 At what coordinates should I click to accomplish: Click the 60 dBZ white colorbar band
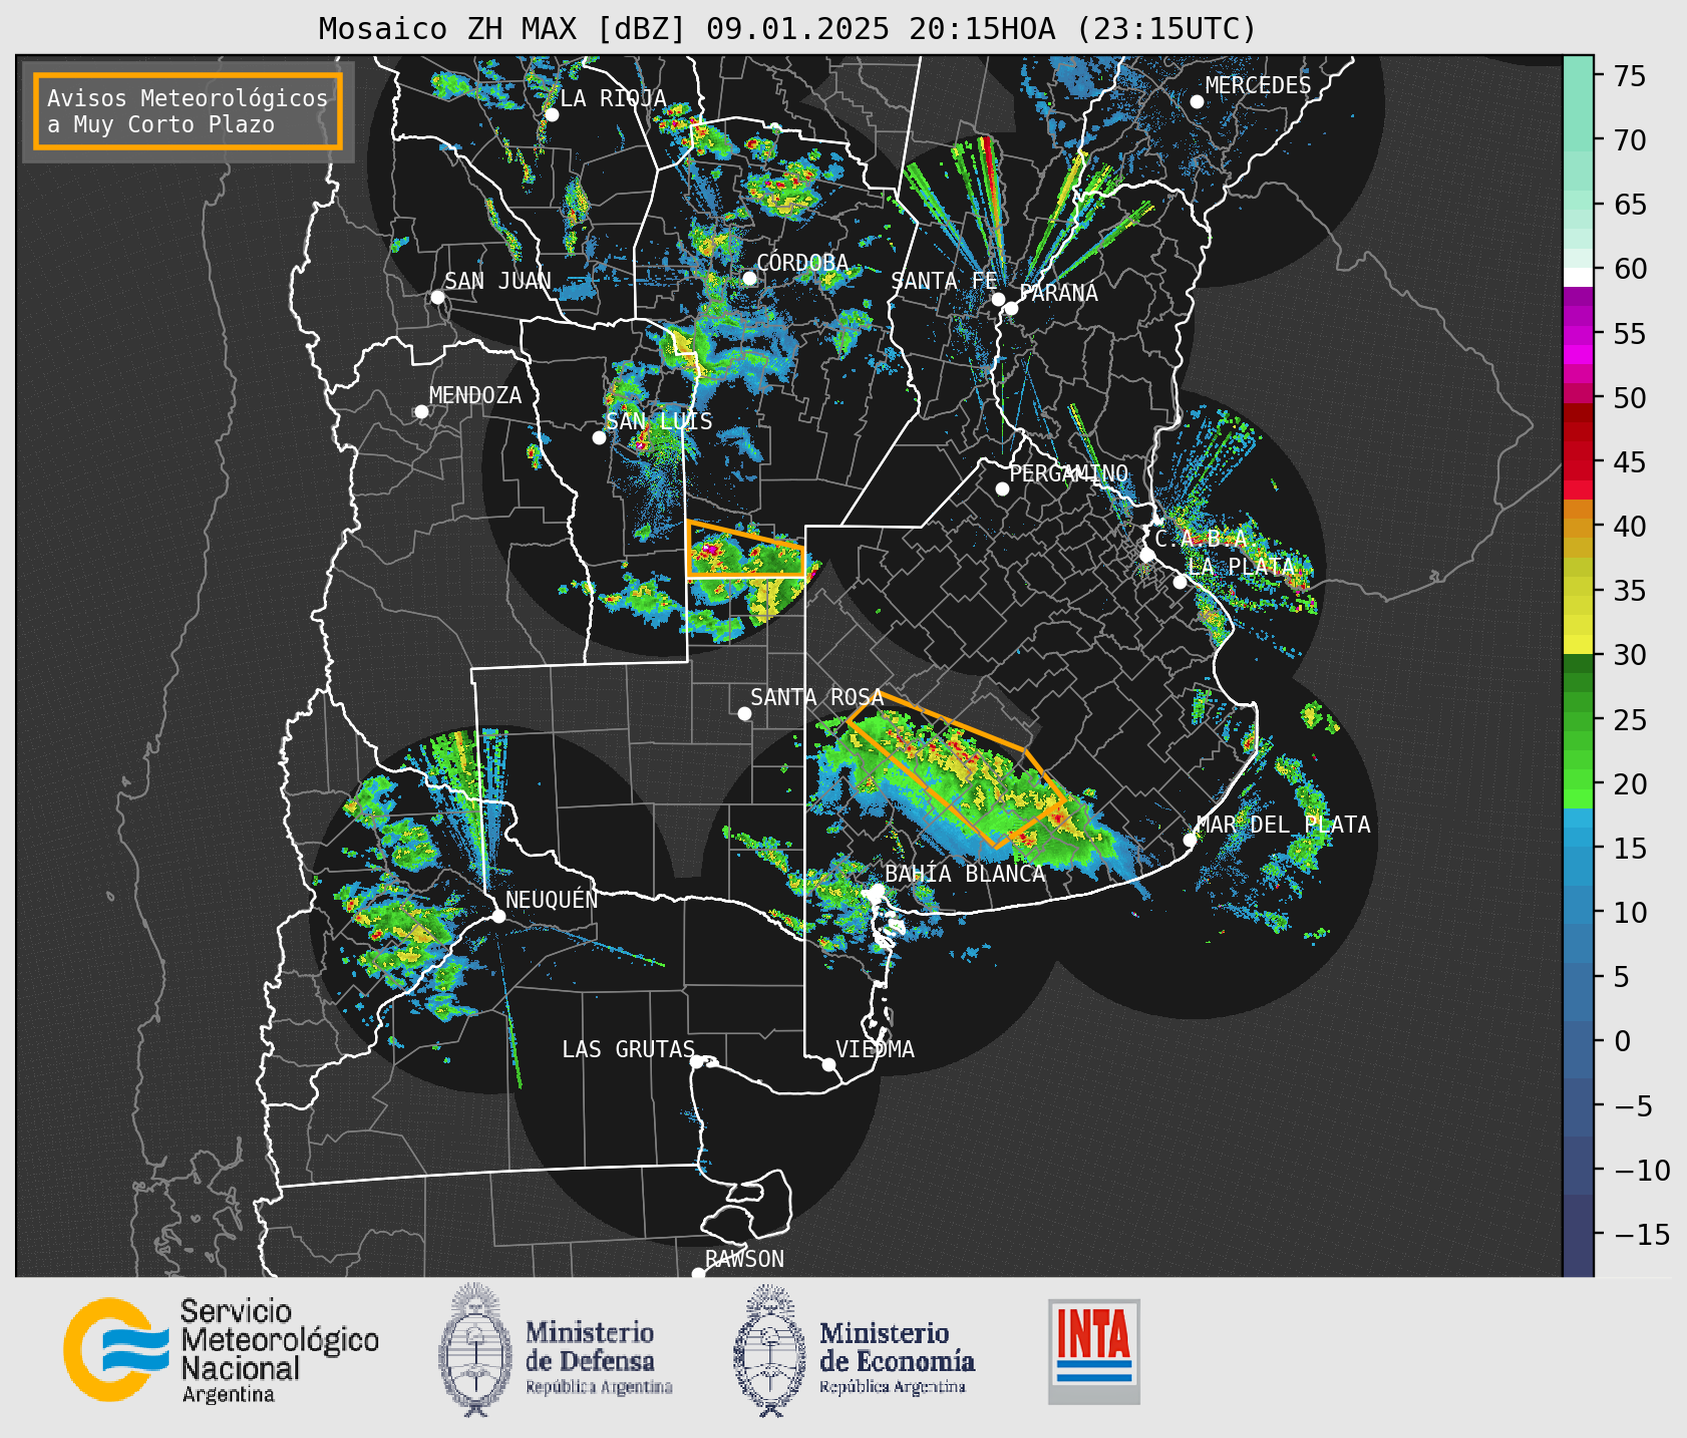pos(1577,276)
